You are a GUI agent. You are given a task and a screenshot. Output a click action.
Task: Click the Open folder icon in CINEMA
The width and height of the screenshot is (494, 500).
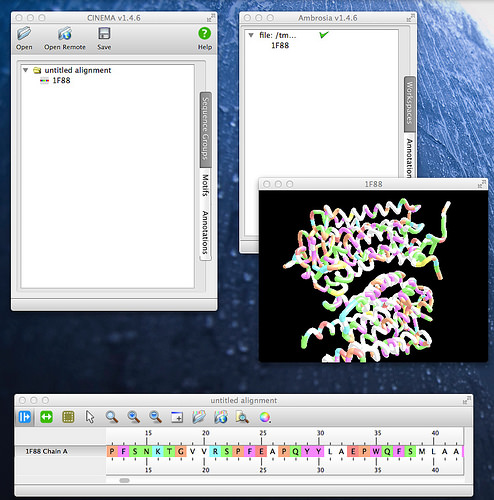(x=24, y=34)
